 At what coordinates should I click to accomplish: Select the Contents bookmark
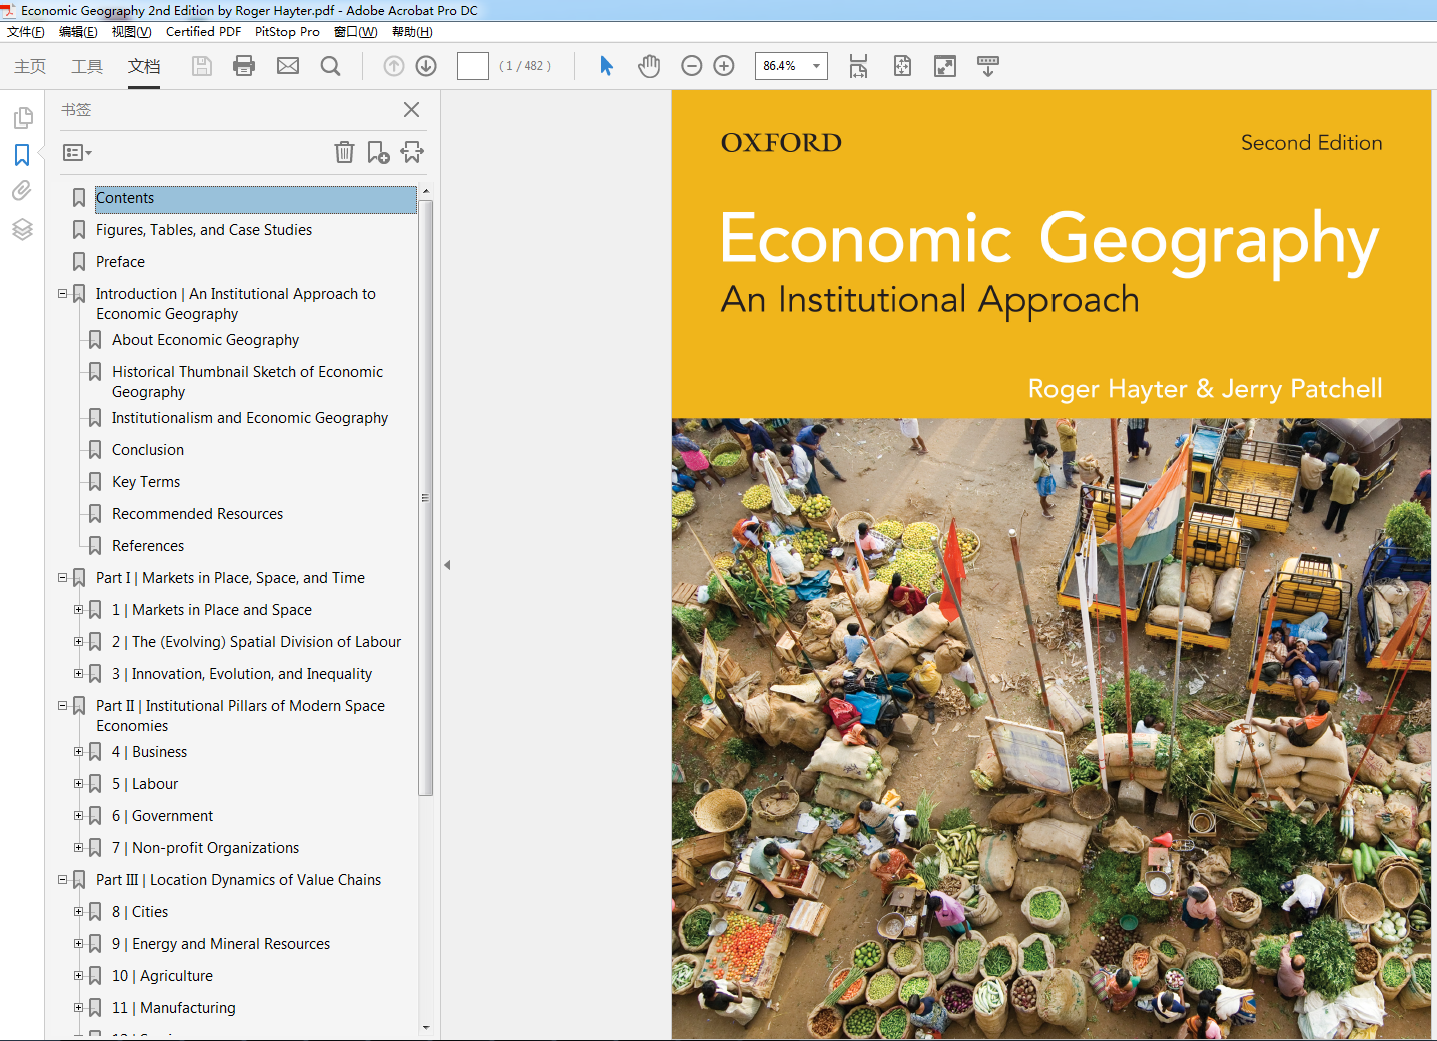pyautogui.click(x=256, y=198)
